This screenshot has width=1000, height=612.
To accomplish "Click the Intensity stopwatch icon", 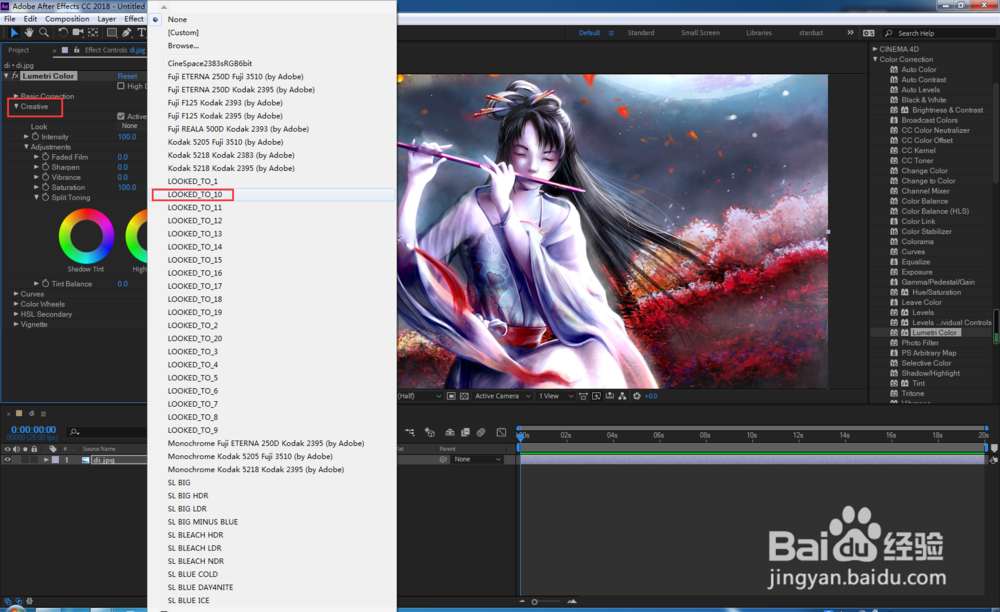I will click(36, 136).
